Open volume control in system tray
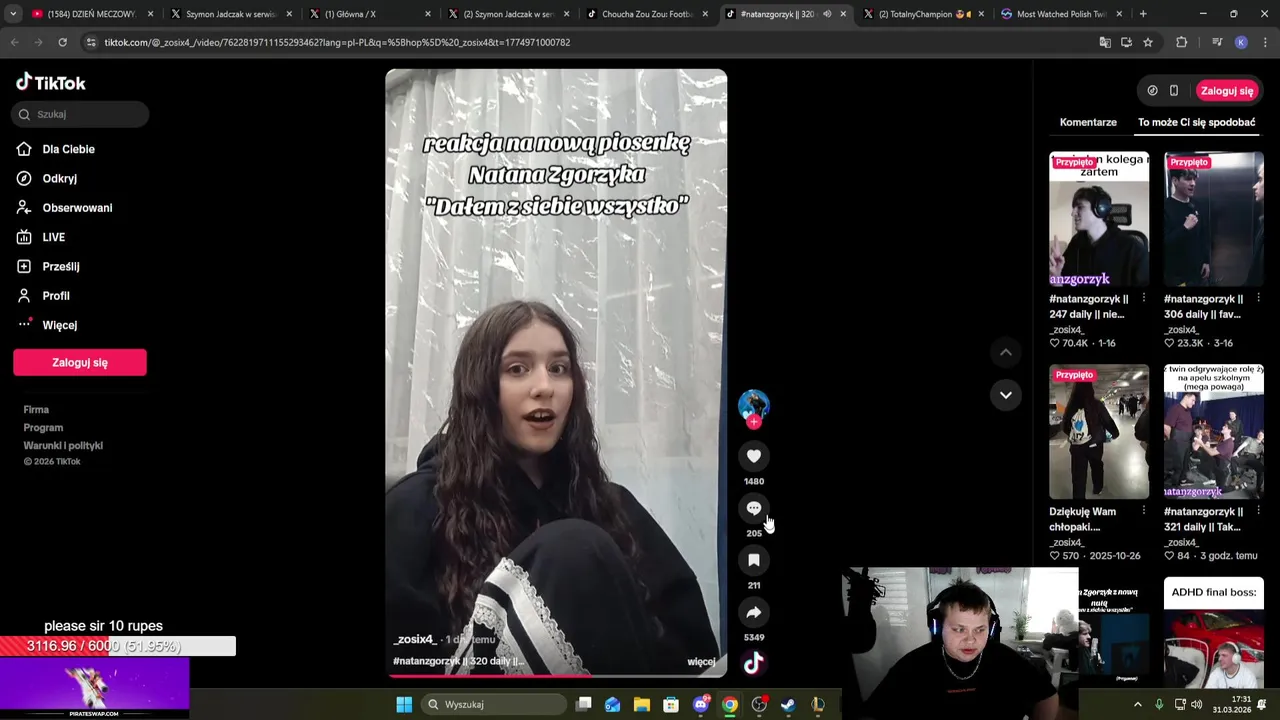This screenshot has height=720, width=1280. pyautogui.click(x=1197, y=704)
